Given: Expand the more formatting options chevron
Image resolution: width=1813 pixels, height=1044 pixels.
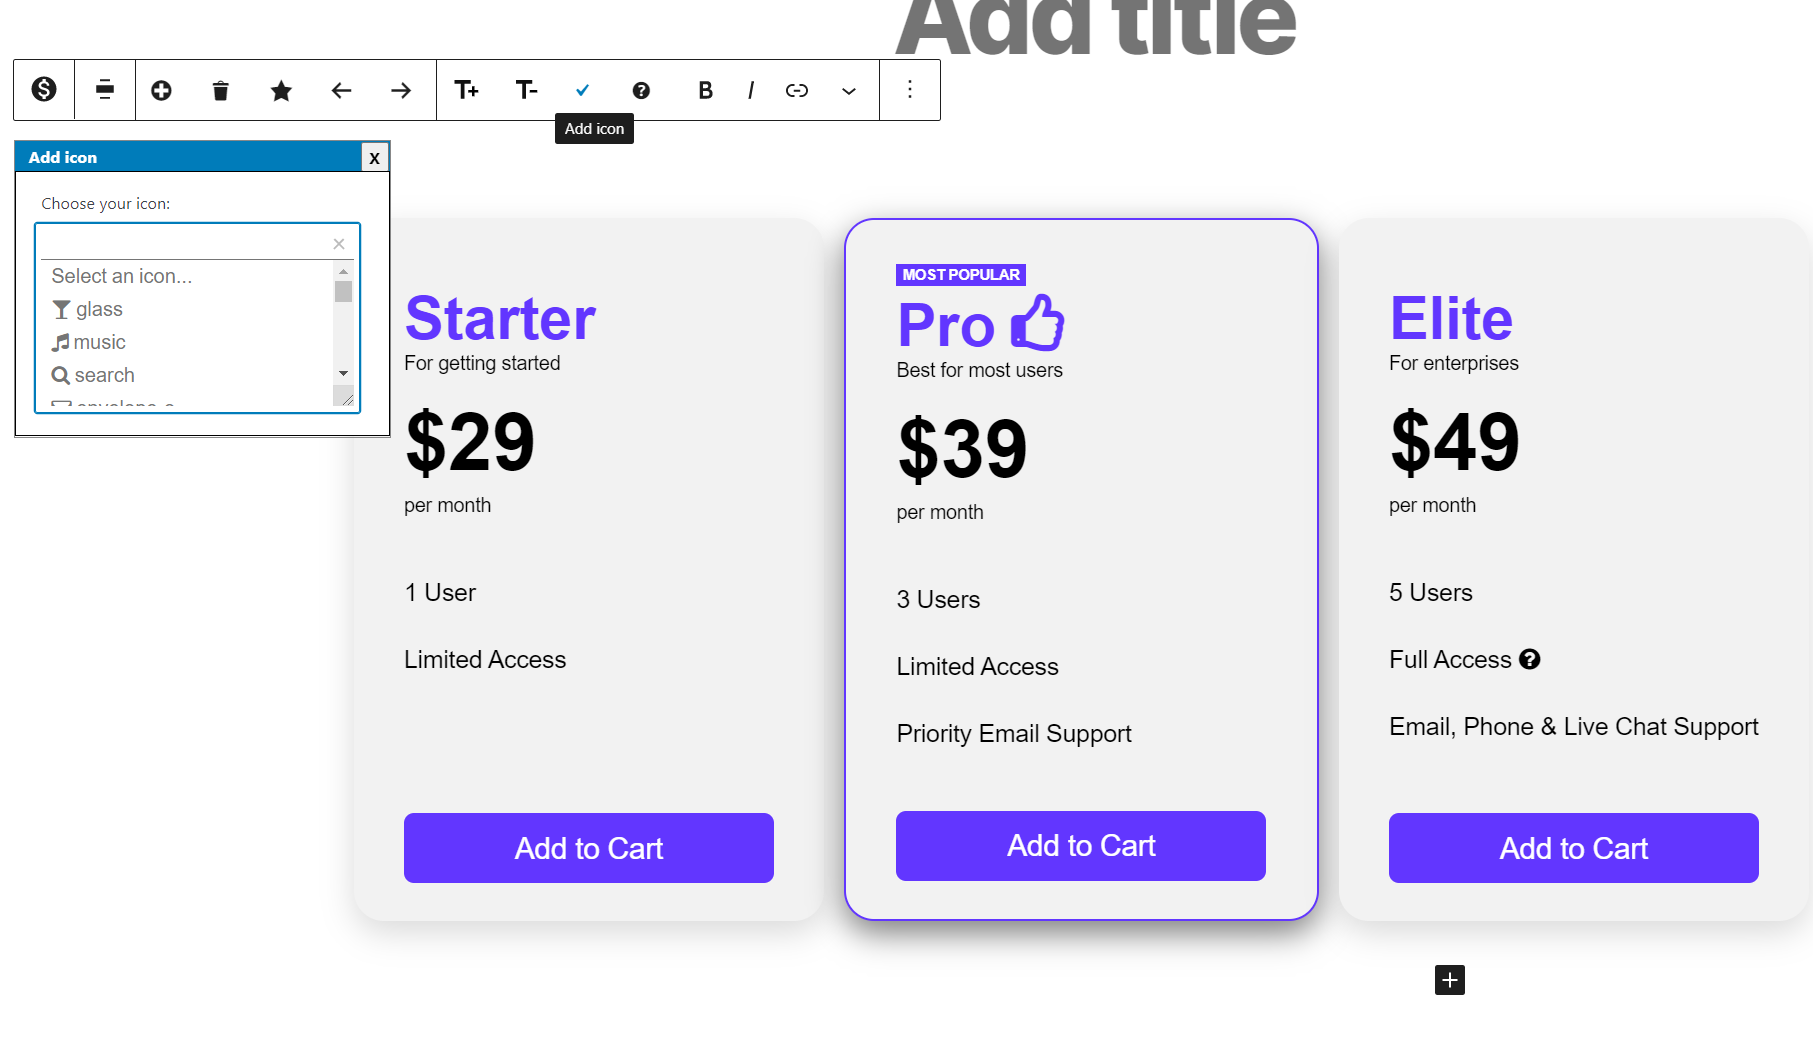Looking at the screenshot, I should coord(848,90).
